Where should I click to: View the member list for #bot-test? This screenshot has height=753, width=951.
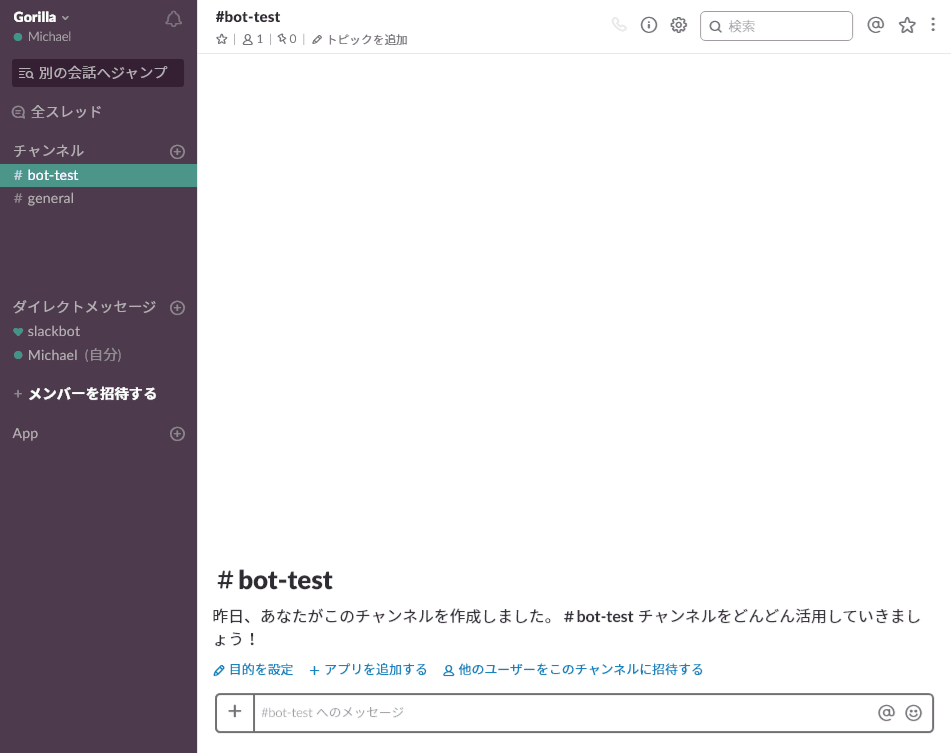coord(250,39)
